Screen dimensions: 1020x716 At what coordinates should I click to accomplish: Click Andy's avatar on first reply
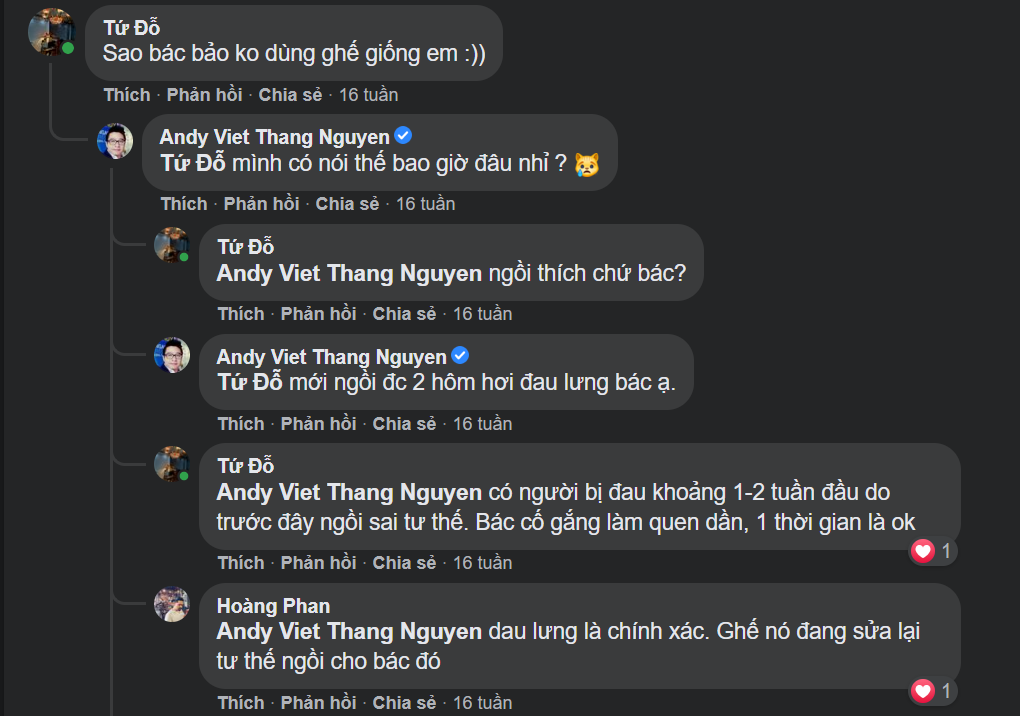(x=115, y=141)
